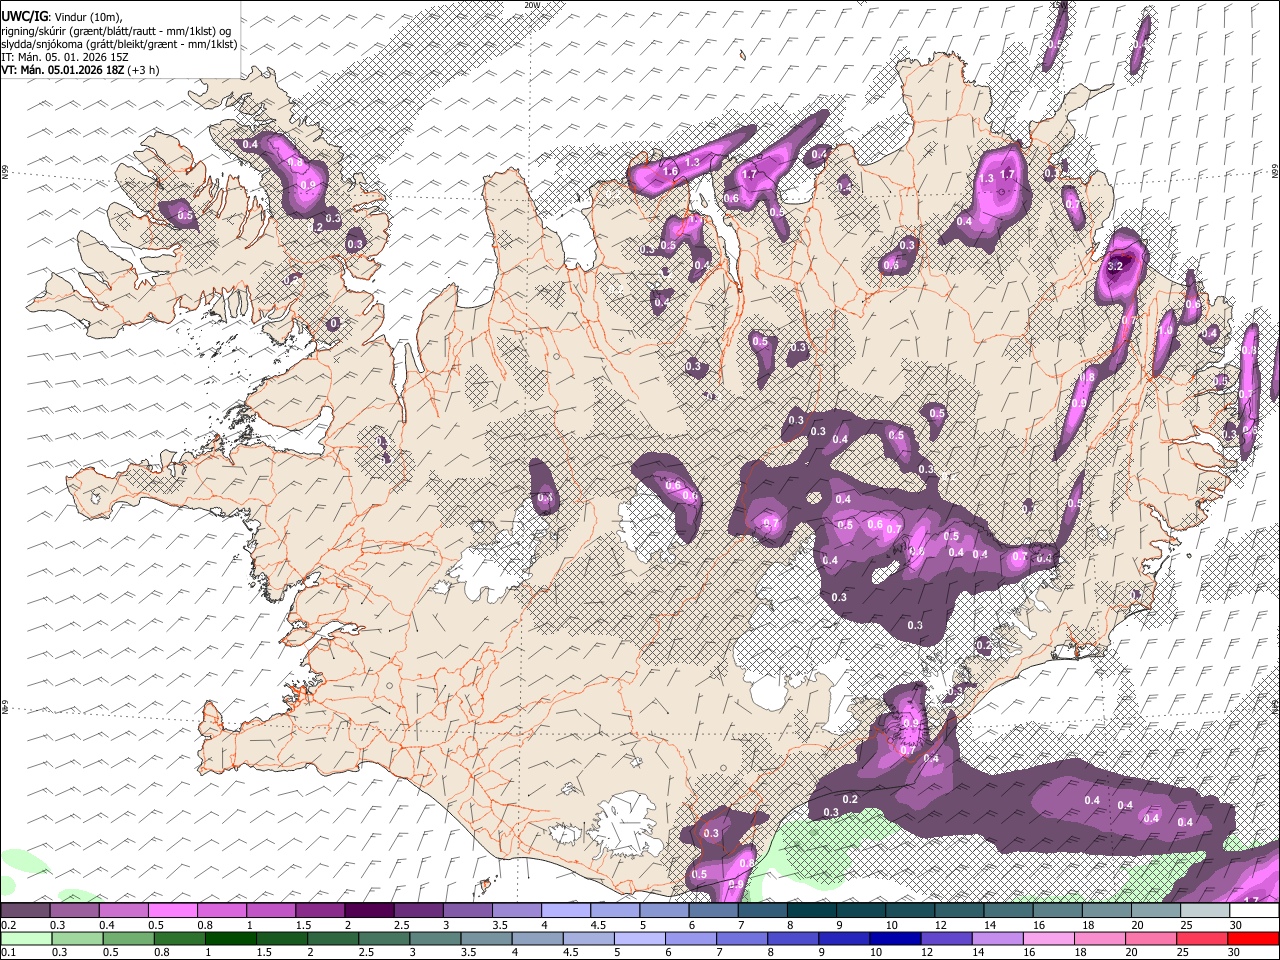Click the pale green lower swatch between 0.1 and 0.3
The width and height of the screenshot is (1280, 960).
(x=26, y=939)
